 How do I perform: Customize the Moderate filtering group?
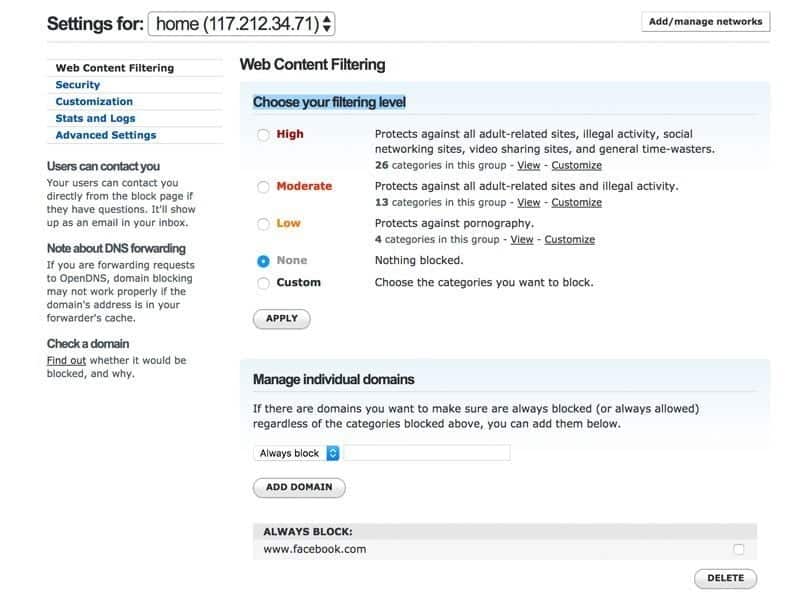pyautogui.click(x=577, y=202)
